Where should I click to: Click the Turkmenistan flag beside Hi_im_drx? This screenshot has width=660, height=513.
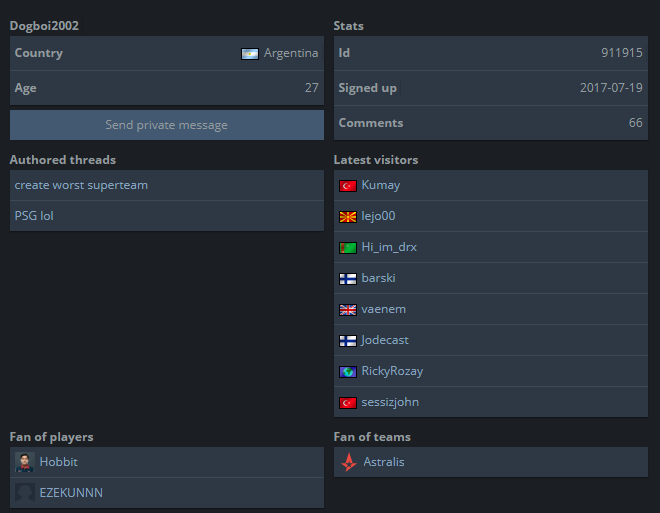[x=348, y=247]
